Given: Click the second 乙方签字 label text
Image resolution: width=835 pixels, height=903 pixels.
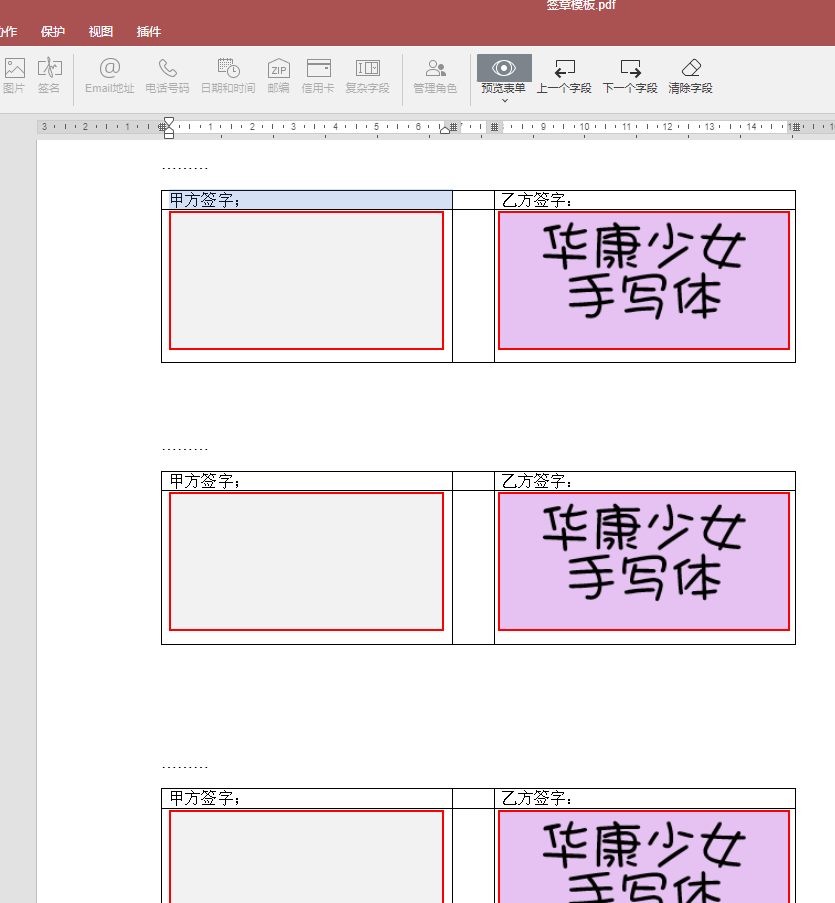Looking at the screenshot, I should 537,481.
